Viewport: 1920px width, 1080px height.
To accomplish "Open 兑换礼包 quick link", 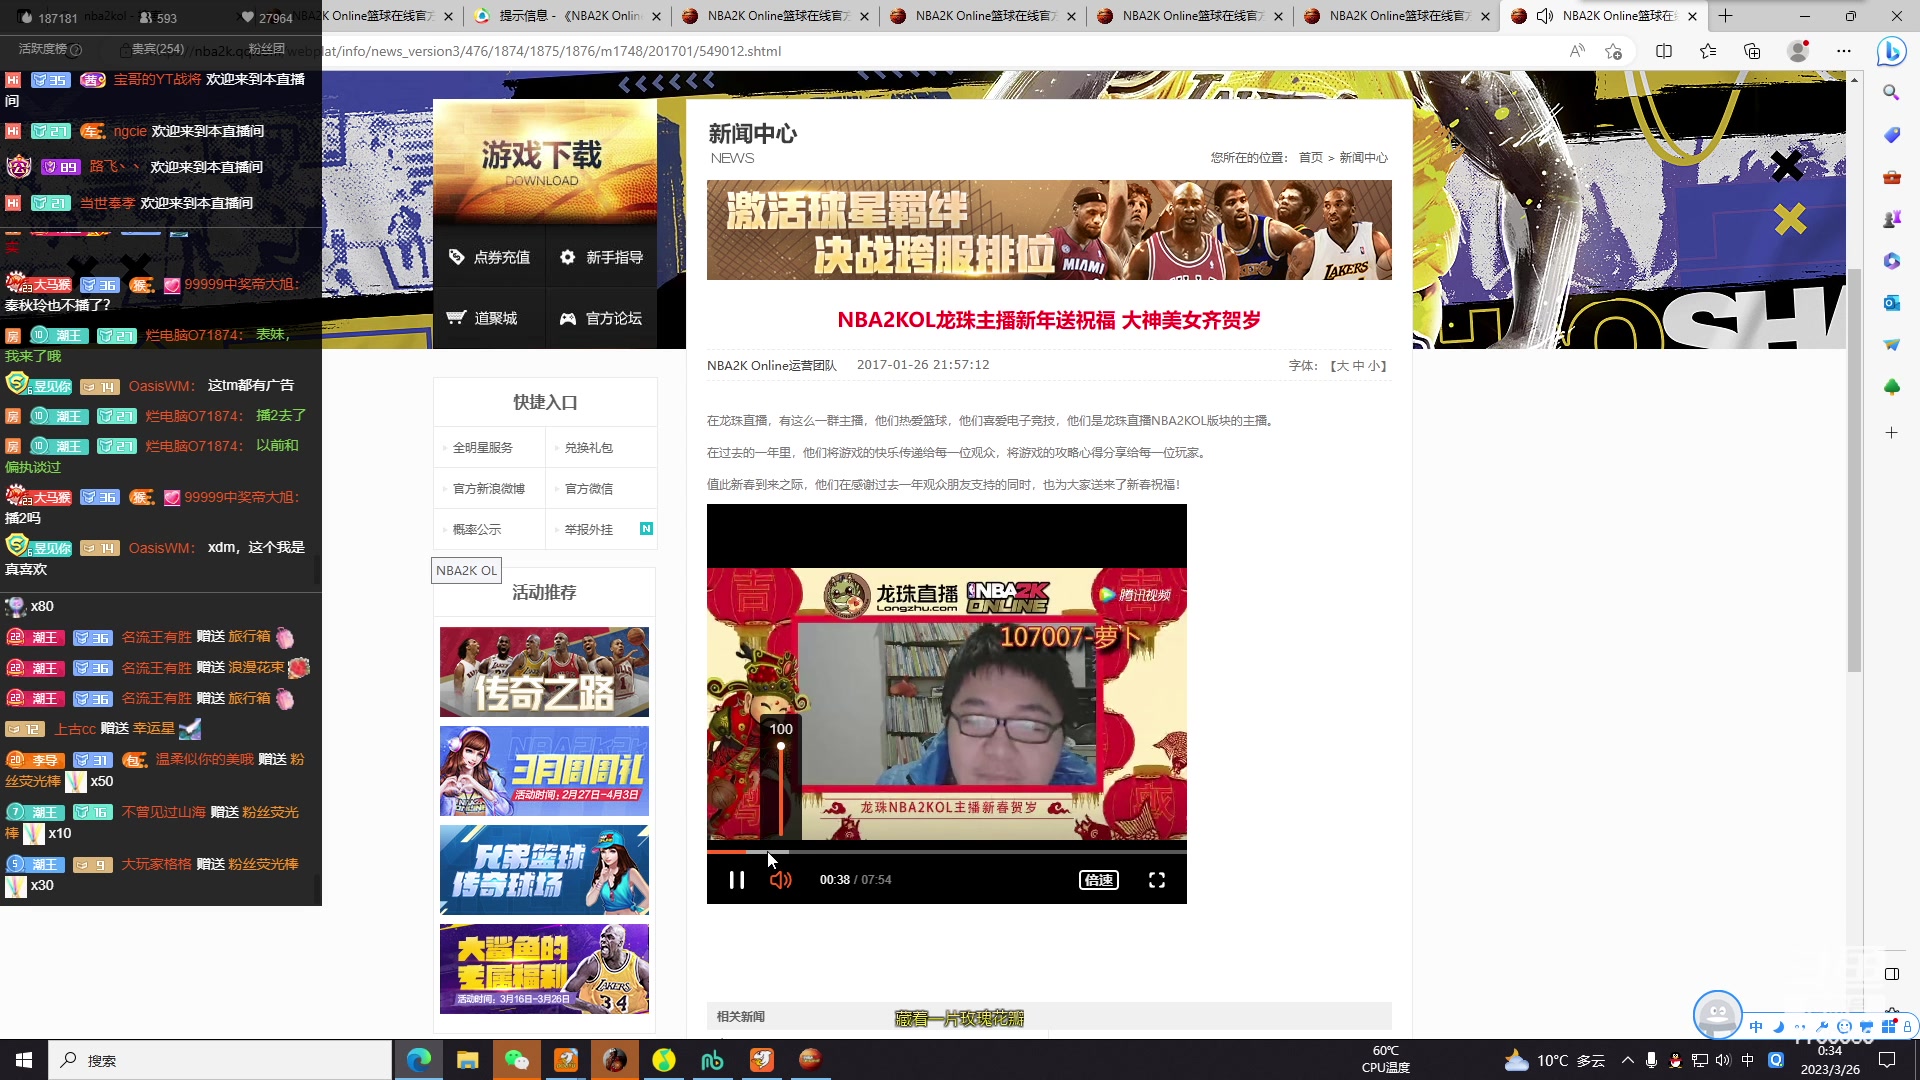I will [x=589, y=448].
